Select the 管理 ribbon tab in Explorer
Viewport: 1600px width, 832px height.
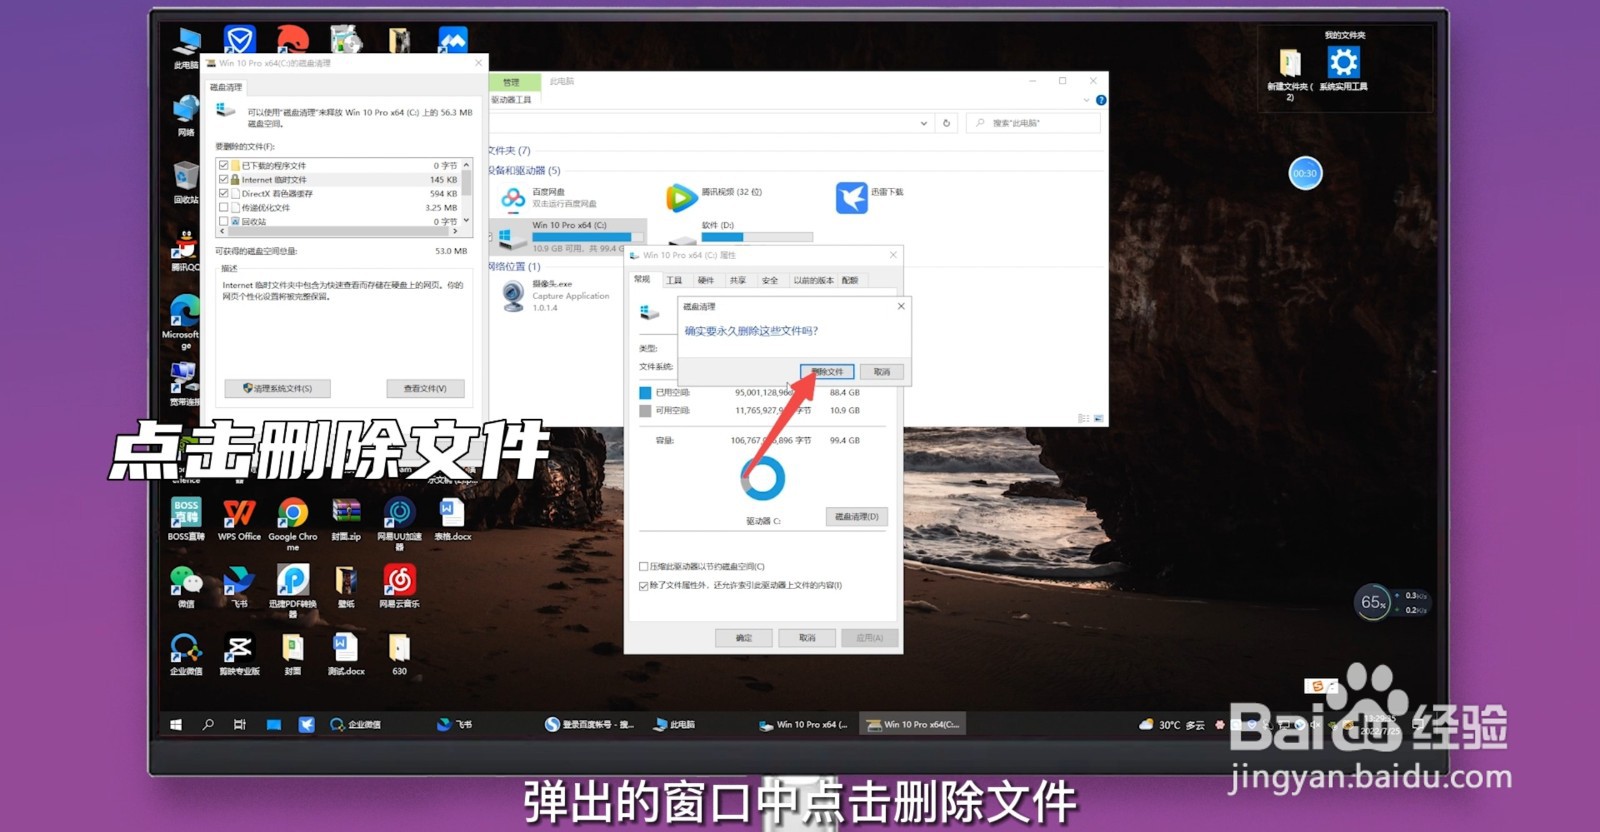[512, 82]
